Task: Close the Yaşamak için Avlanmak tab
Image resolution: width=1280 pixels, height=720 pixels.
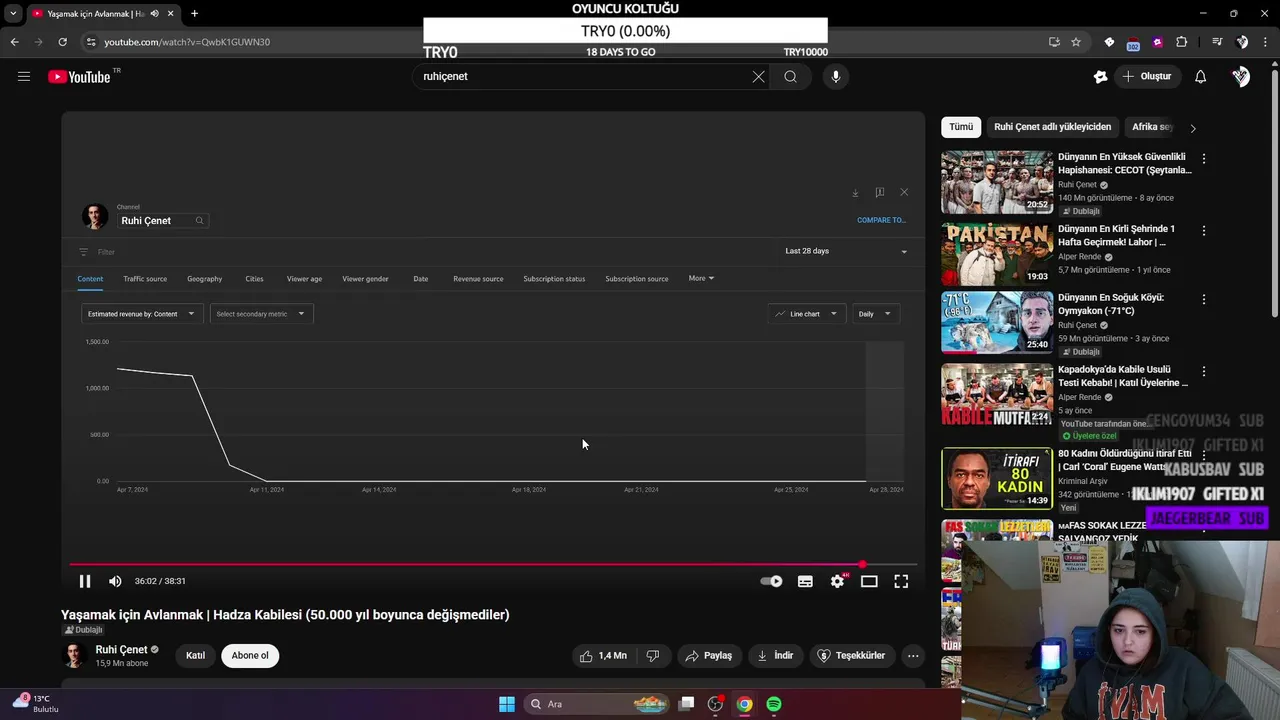Action: coord(171,14)
